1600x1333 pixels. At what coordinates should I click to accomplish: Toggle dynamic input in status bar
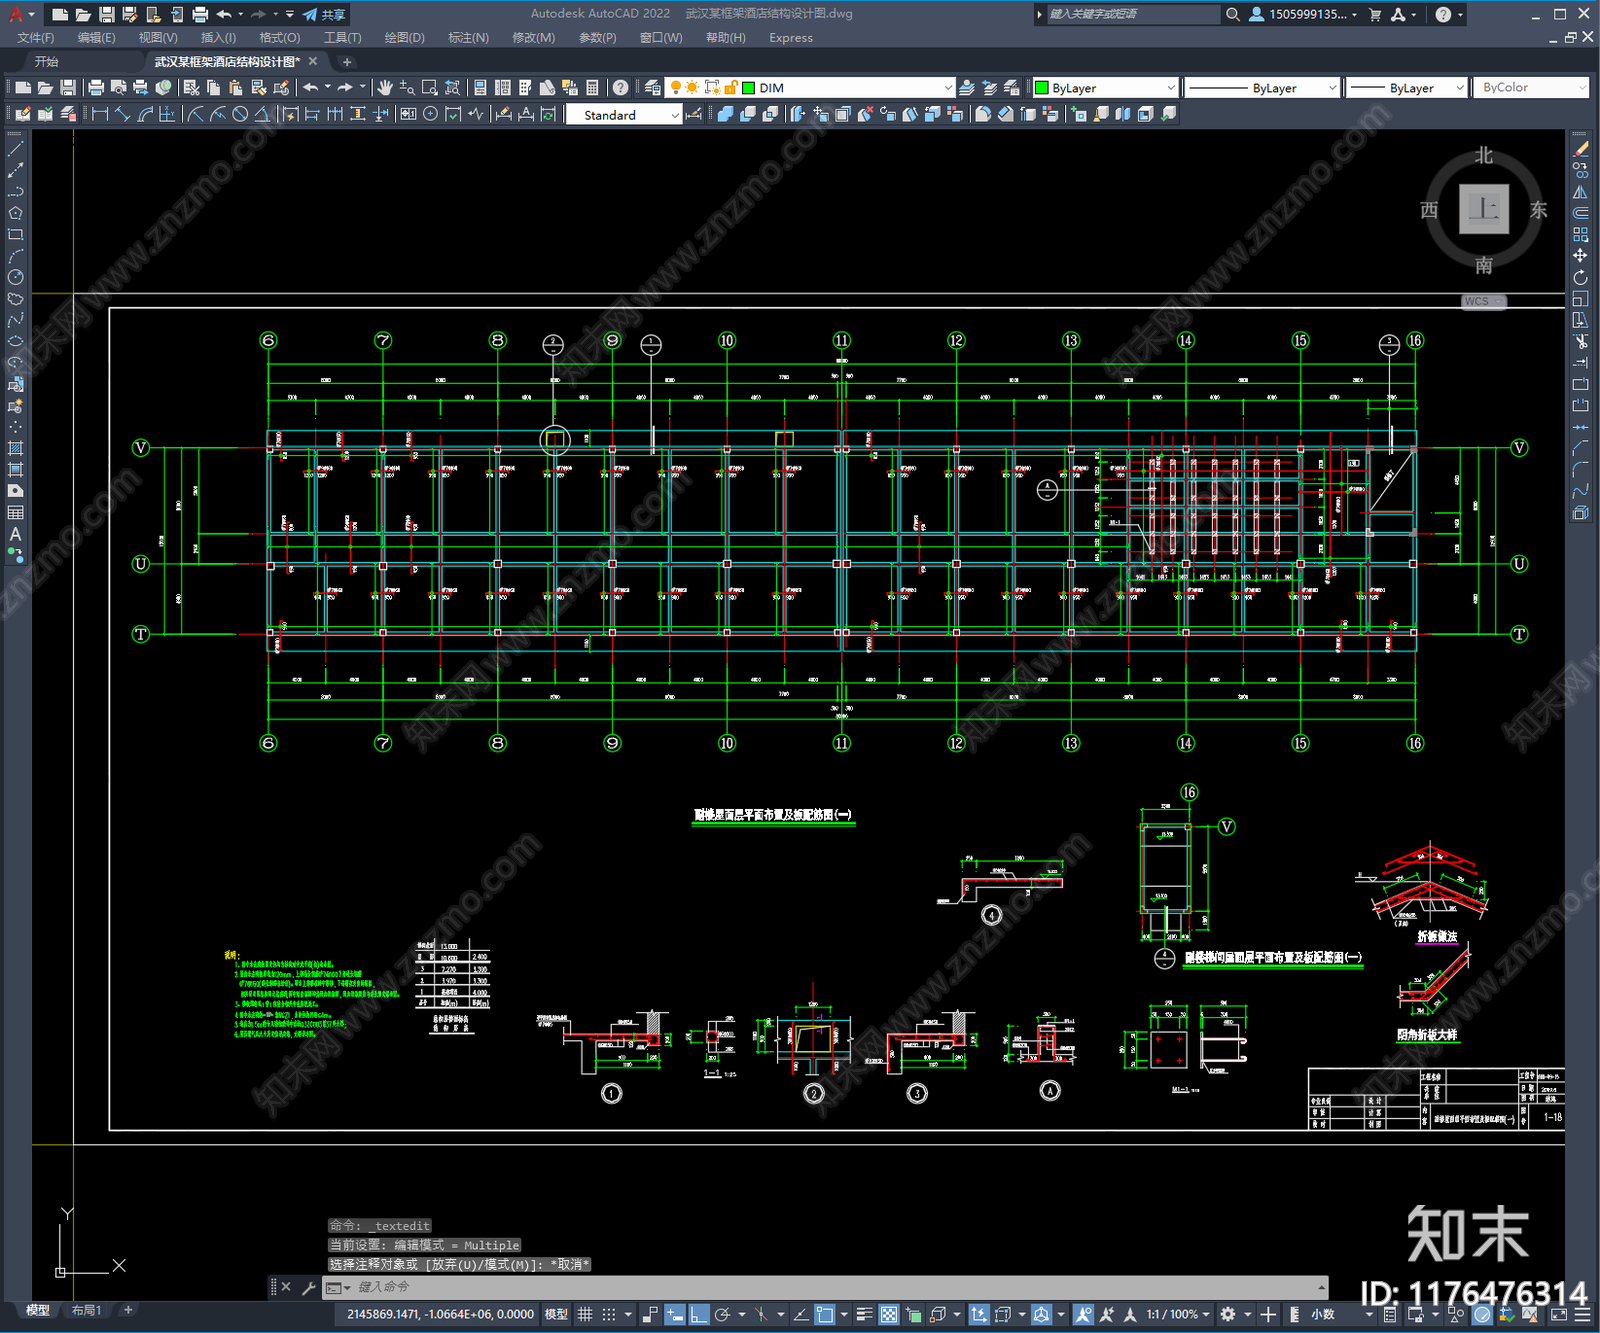pyautogui.click(x=675, y=1314)
